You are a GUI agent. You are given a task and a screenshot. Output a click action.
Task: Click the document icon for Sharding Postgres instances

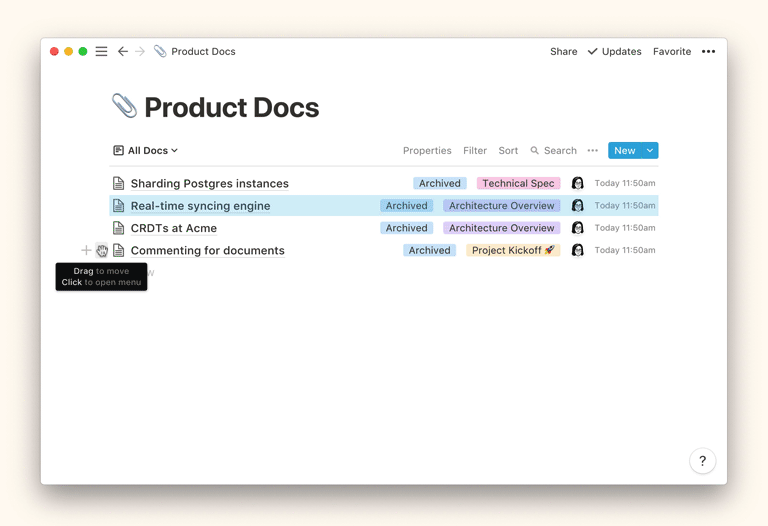pyautogui.click(x=118, y=183)
